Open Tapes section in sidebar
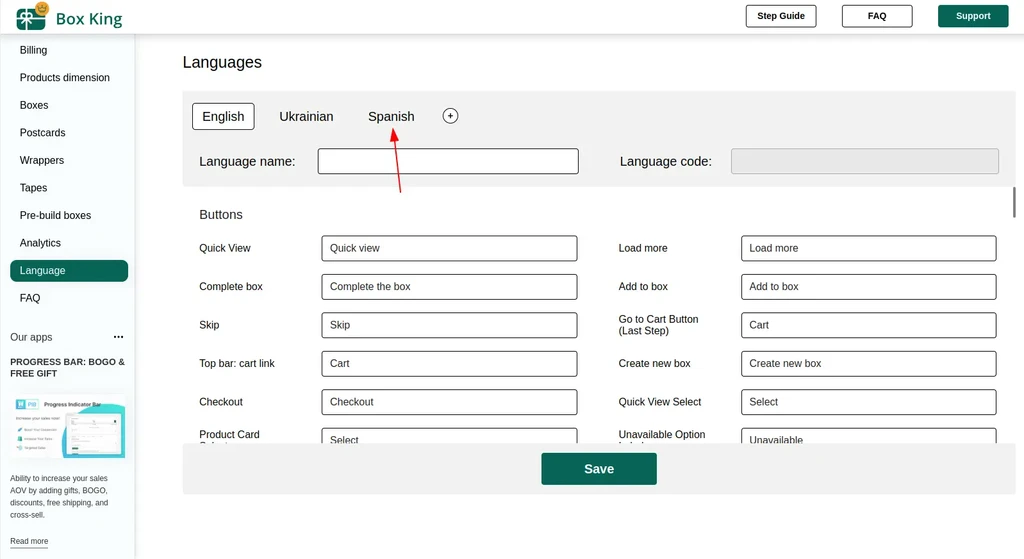1024x559 pixels. pyautogui.click(x=33, y=188)
